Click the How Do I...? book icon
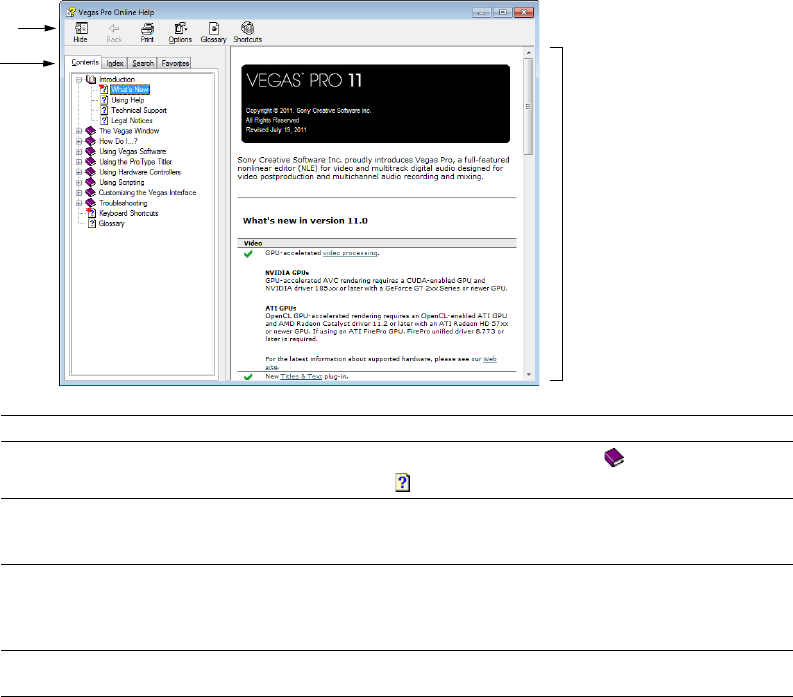 [91, 141]
